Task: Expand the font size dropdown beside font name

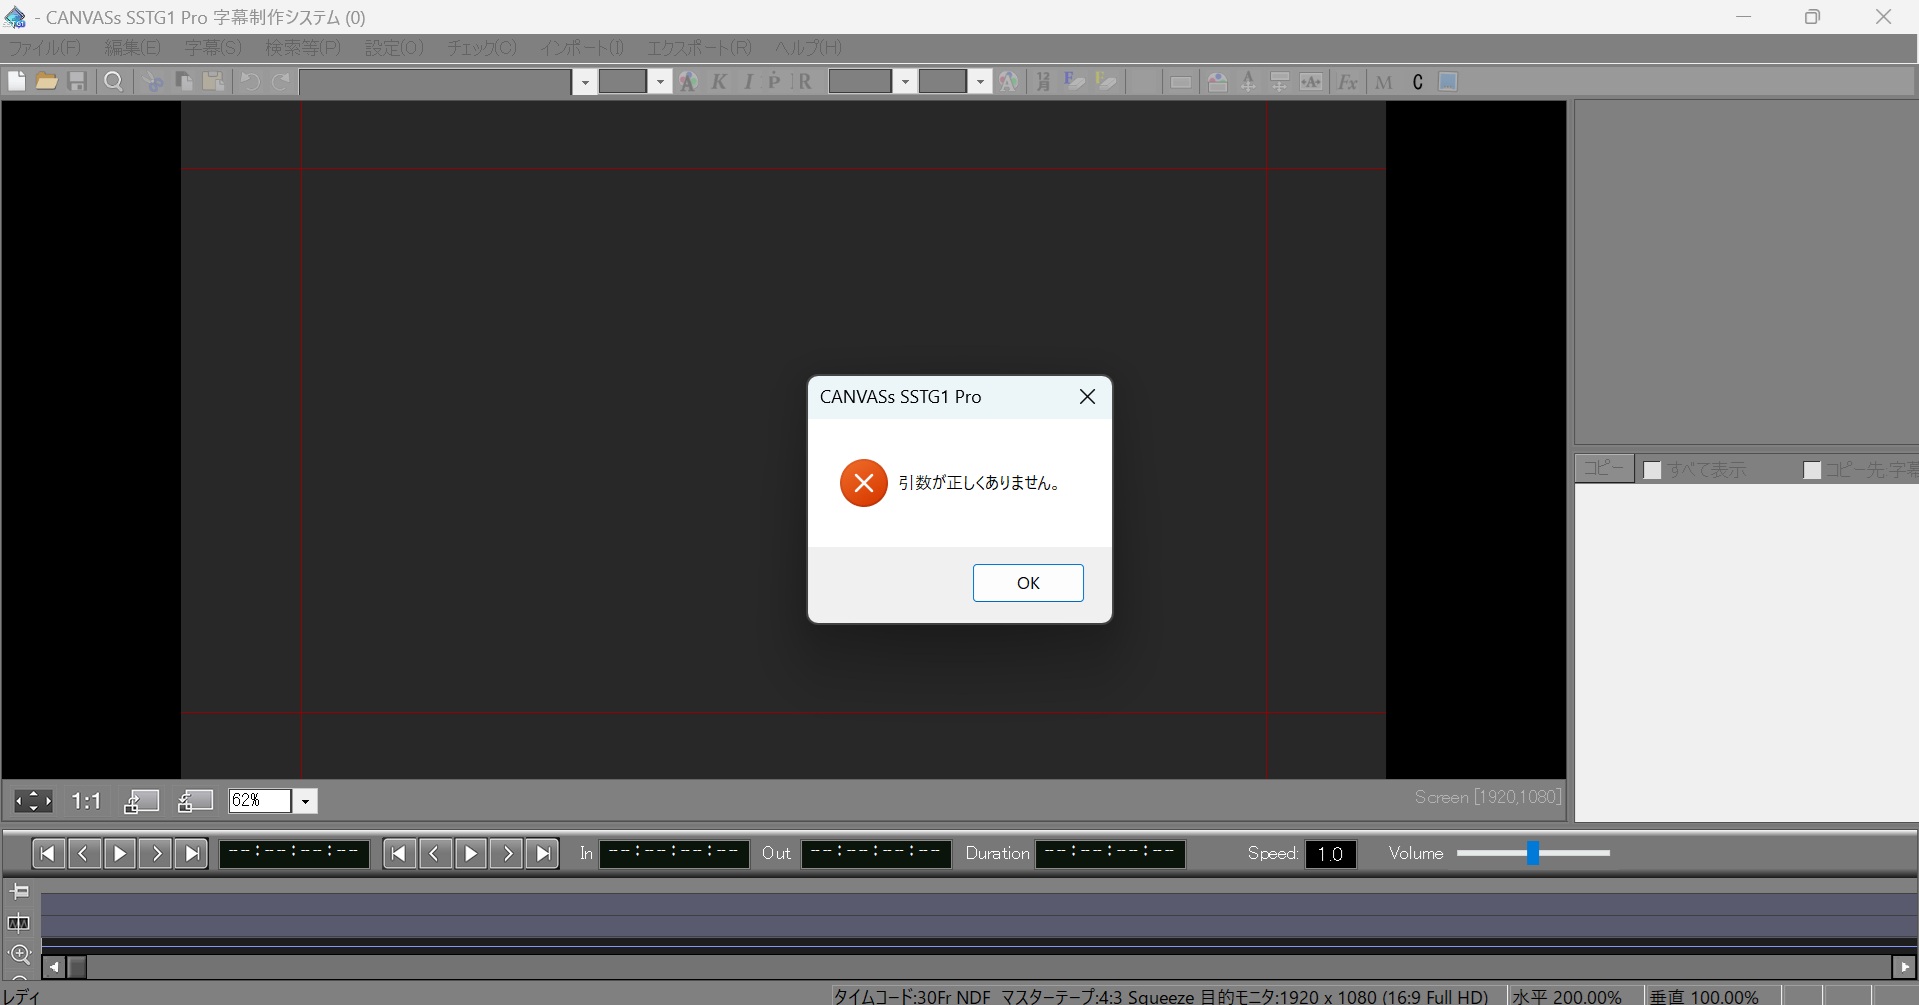Action: tap(660, 82)
